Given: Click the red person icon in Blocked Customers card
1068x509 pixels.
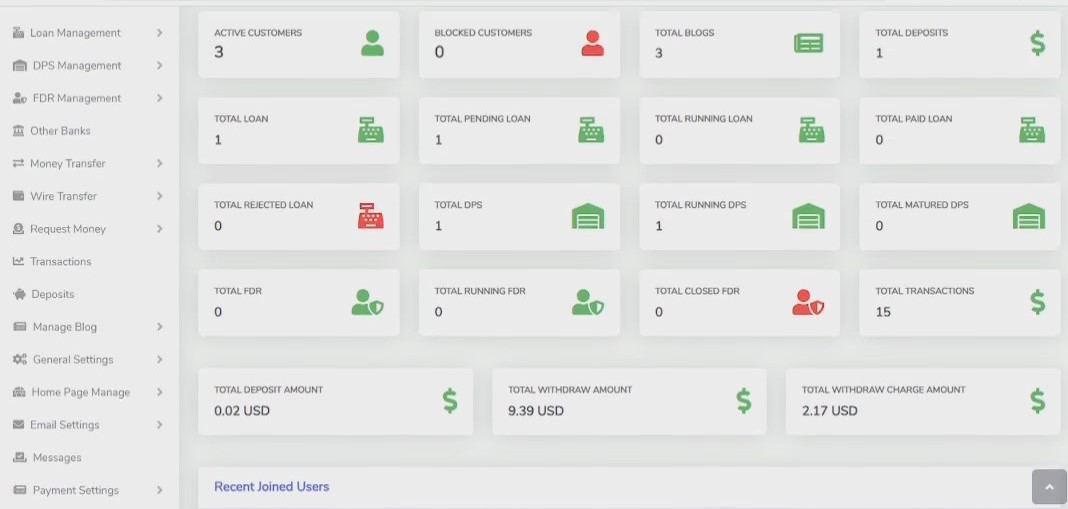Looking at the screenshot, I should (593, 44).
